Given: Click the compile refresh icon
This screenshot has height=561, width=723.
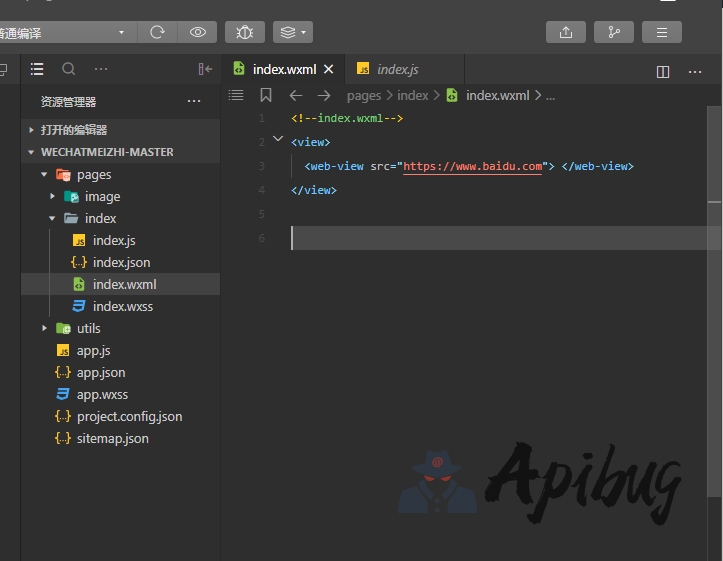Looking at the screenshot, I should coord(157,32).
